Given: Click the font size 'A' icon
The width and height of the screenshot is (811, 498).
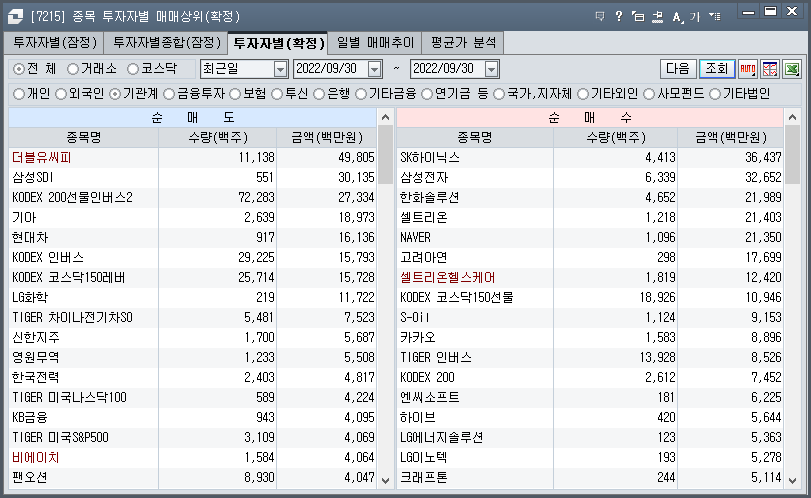Looking at the screenshot, I should (x=677, y=17).
